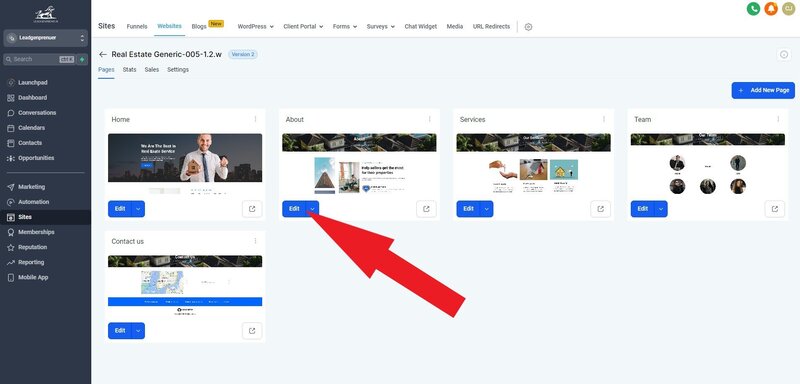Image resolution: width=800 pixels, height=384 pixels.
Task: Open the circular info icon at top right
Action: tap(784, 55)
